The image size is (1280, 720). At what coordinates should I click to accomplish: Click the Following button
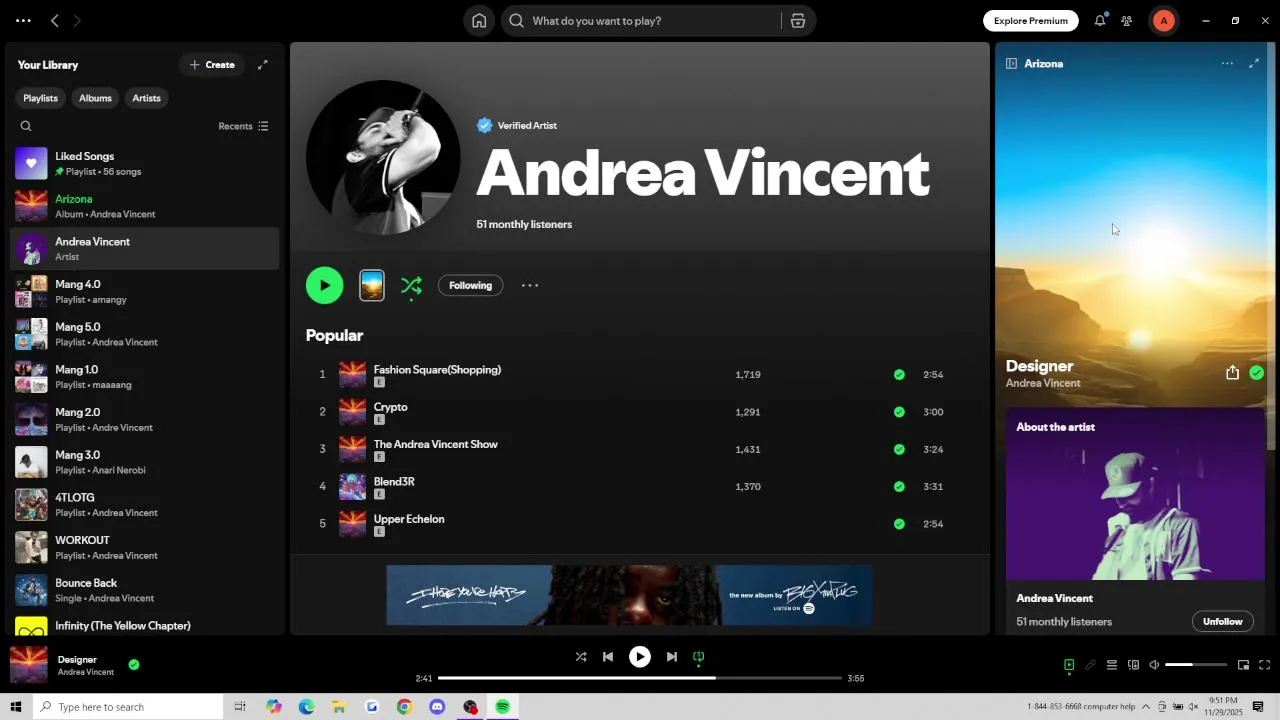(470, 285)
